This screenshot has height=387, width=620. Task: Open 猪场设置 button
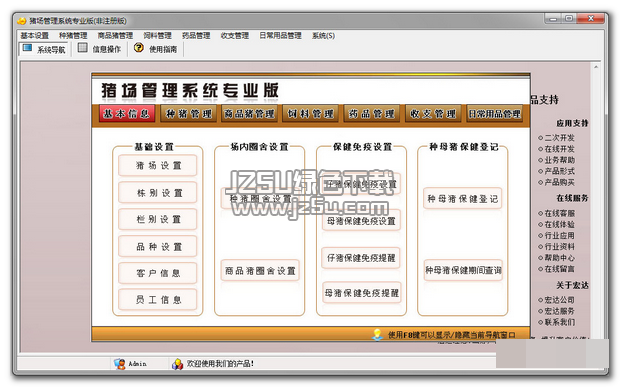[158, 165]
